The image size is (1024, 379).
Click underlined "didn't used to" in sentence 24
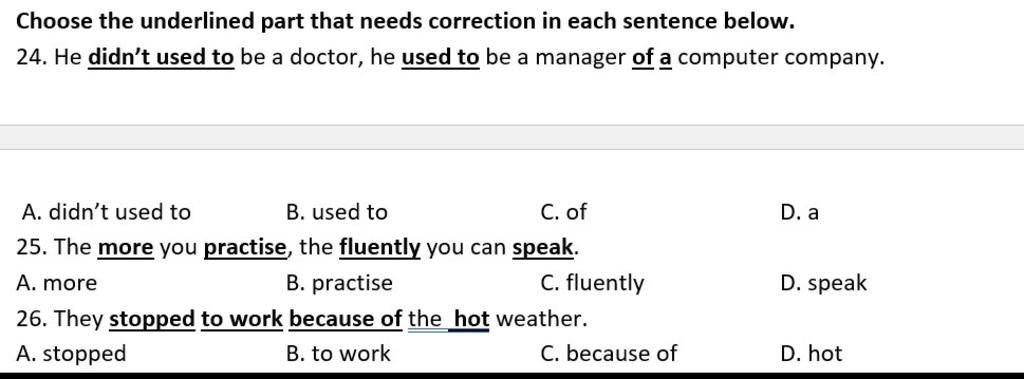point(161,58)
